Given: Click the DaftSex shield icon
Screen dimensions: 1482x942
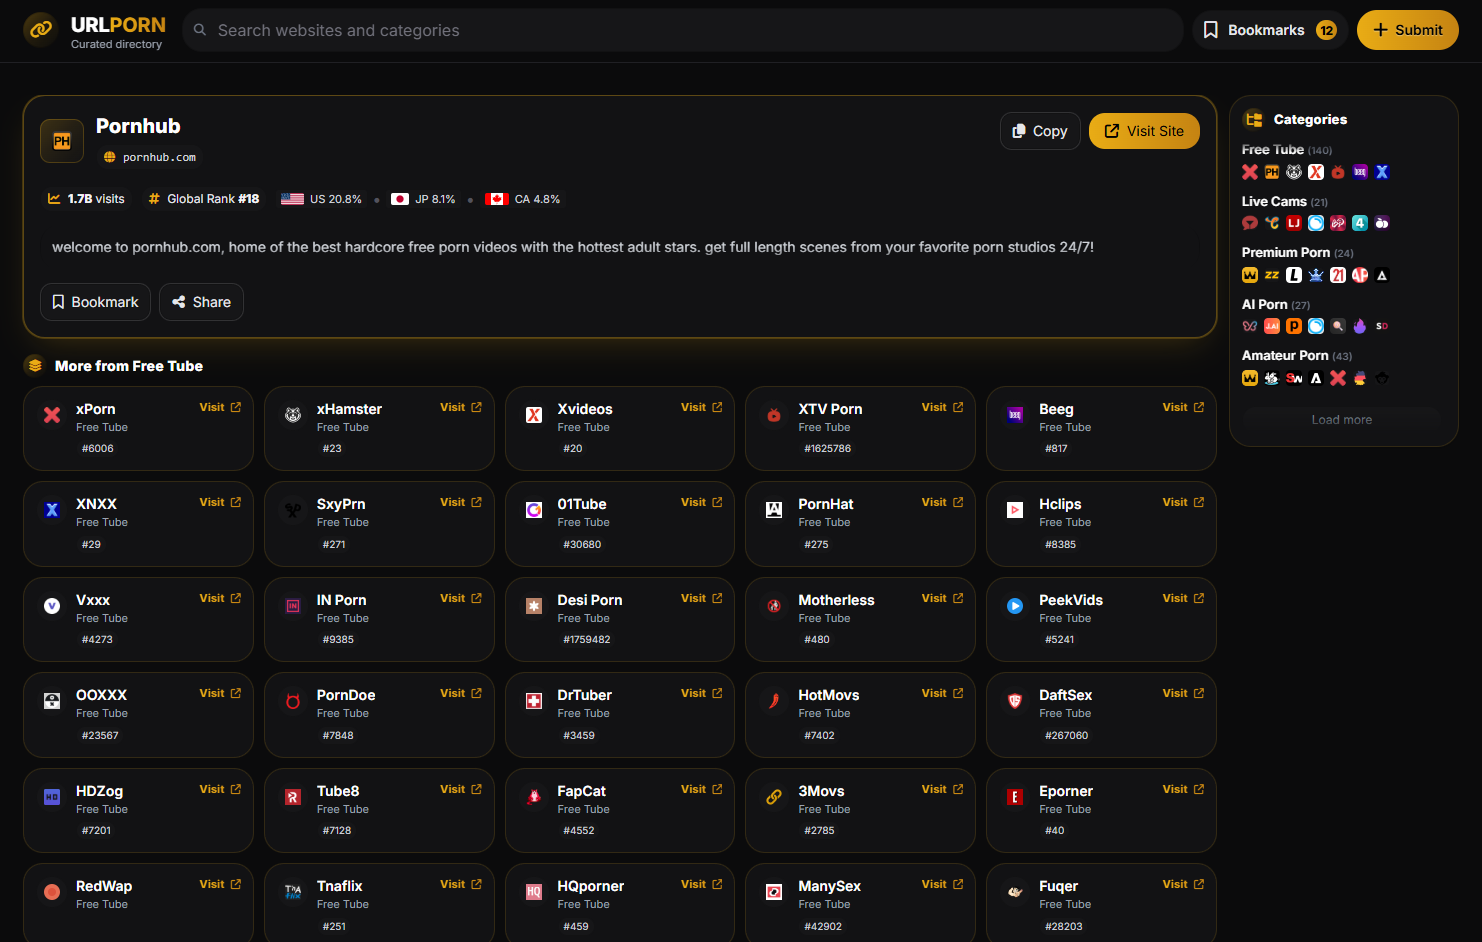Looking at the screenshot, I should [1015, 701].
